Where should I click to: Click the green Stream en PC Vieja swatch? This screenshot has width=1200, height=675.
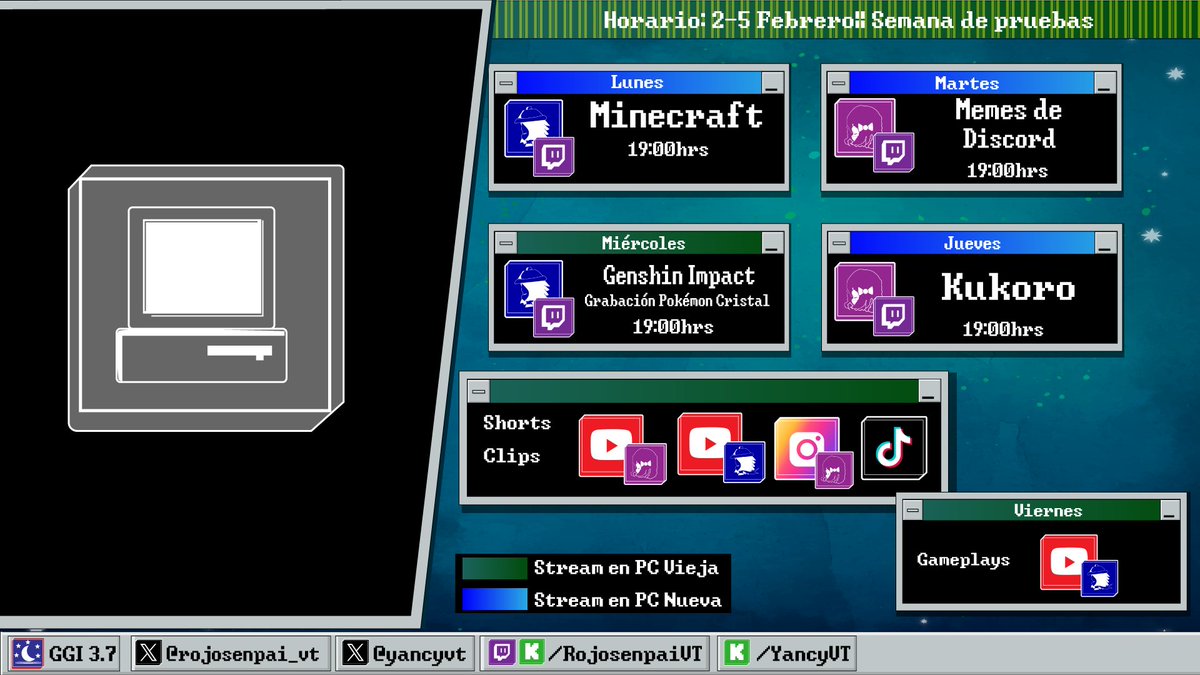click(x=493, y=568)
